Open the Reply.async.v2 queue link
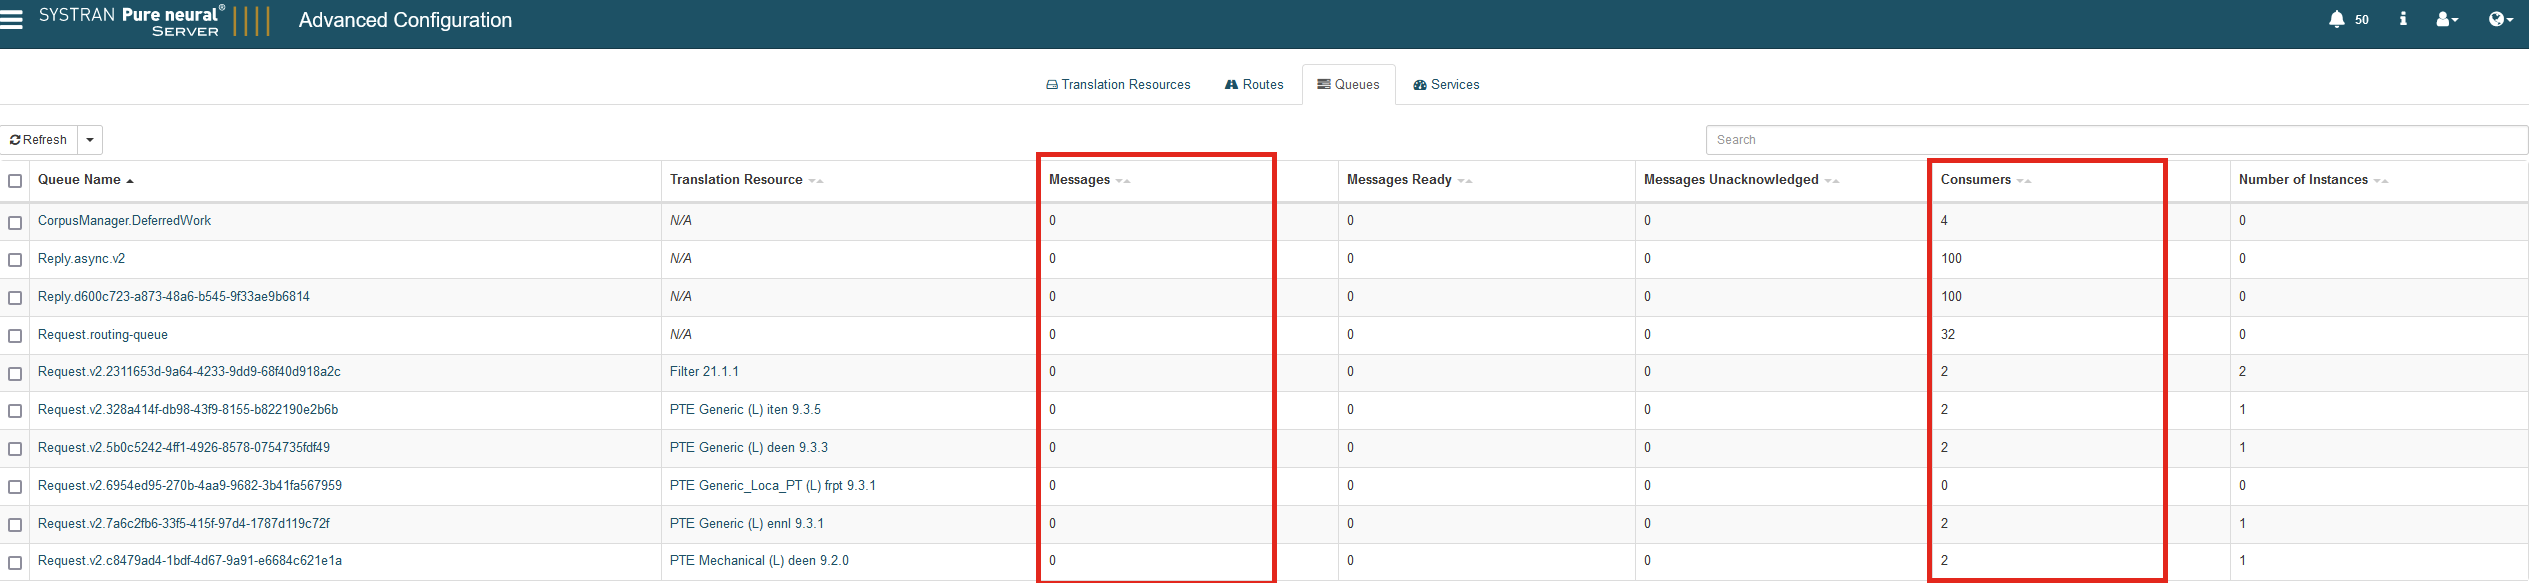Image resolution: width=2529 pixels, height=583 pixels. (x=81, y=259)
